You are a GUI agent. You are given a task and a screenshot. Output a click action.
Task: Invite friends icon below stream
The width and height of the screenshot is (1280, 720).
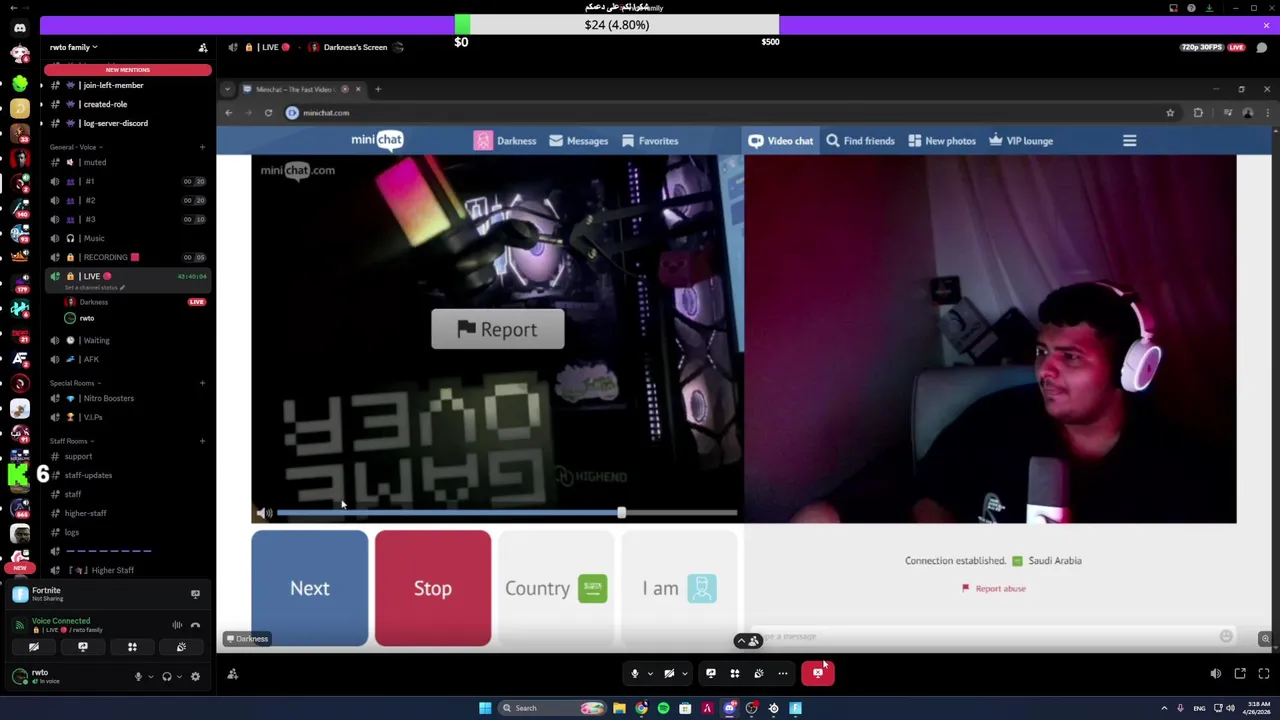pyautogui.click(x=233, y=674)
